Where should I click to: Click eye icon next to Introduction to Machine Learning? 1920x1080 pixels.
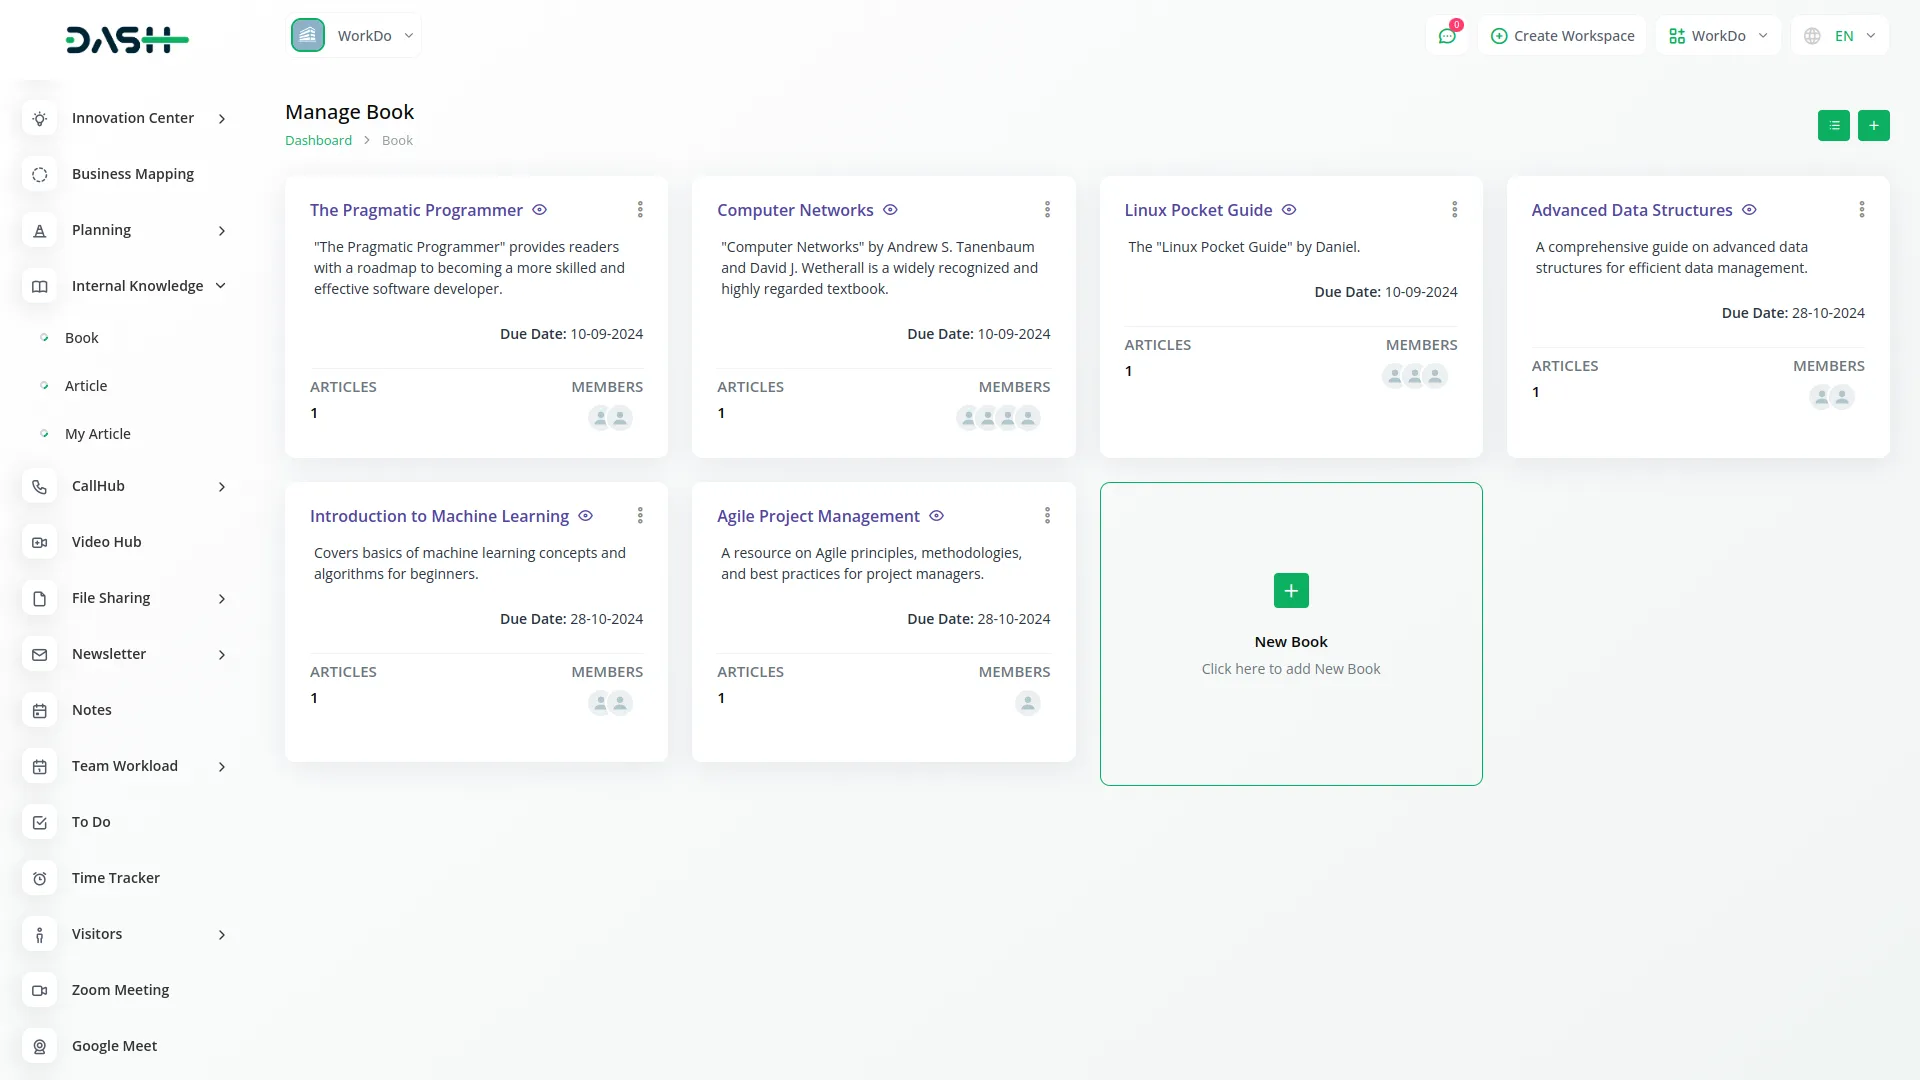pos(586,516)
